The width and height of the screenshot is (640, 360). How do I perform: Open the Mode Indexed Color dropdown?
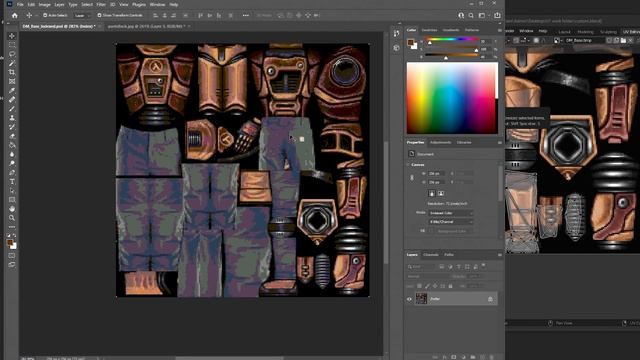click(x=451, y=213)
